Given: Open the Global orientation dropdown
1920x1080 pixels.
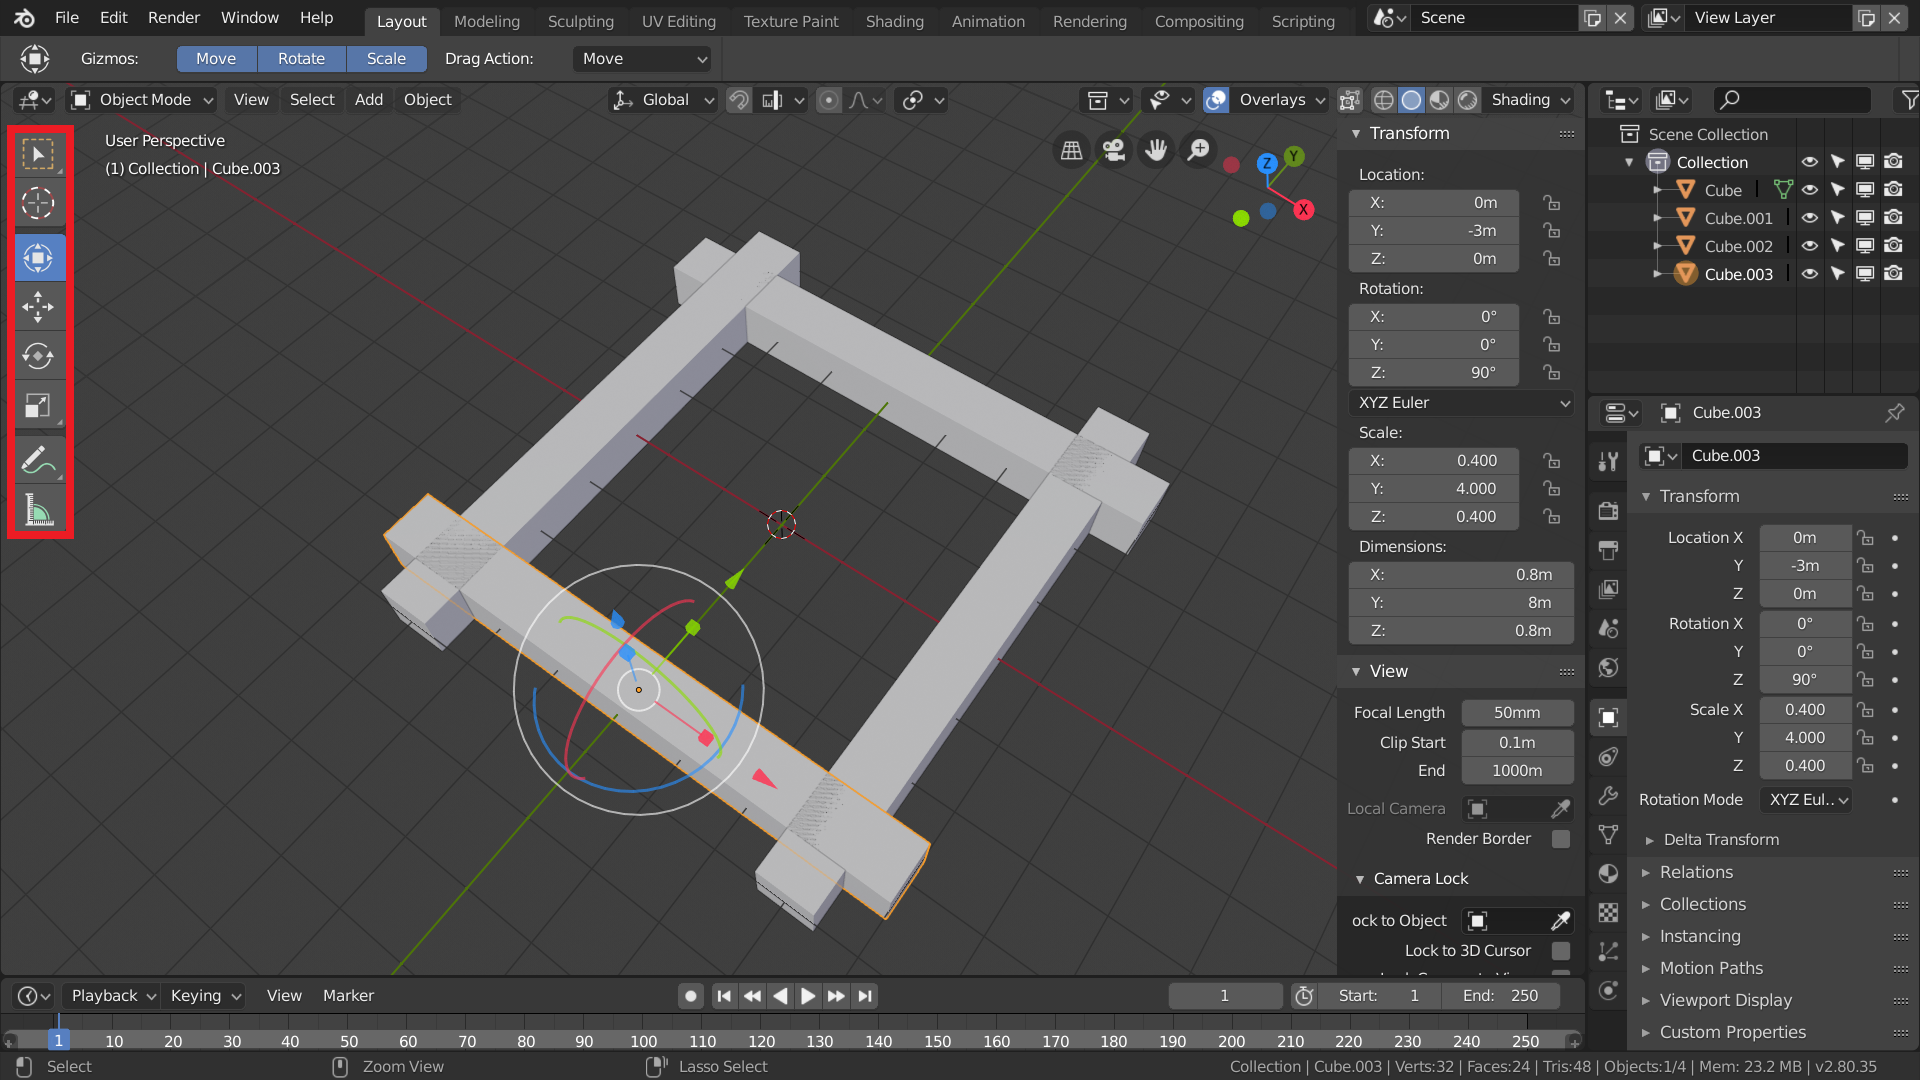Looking at the screenshot, I should [x=664, y=100].
